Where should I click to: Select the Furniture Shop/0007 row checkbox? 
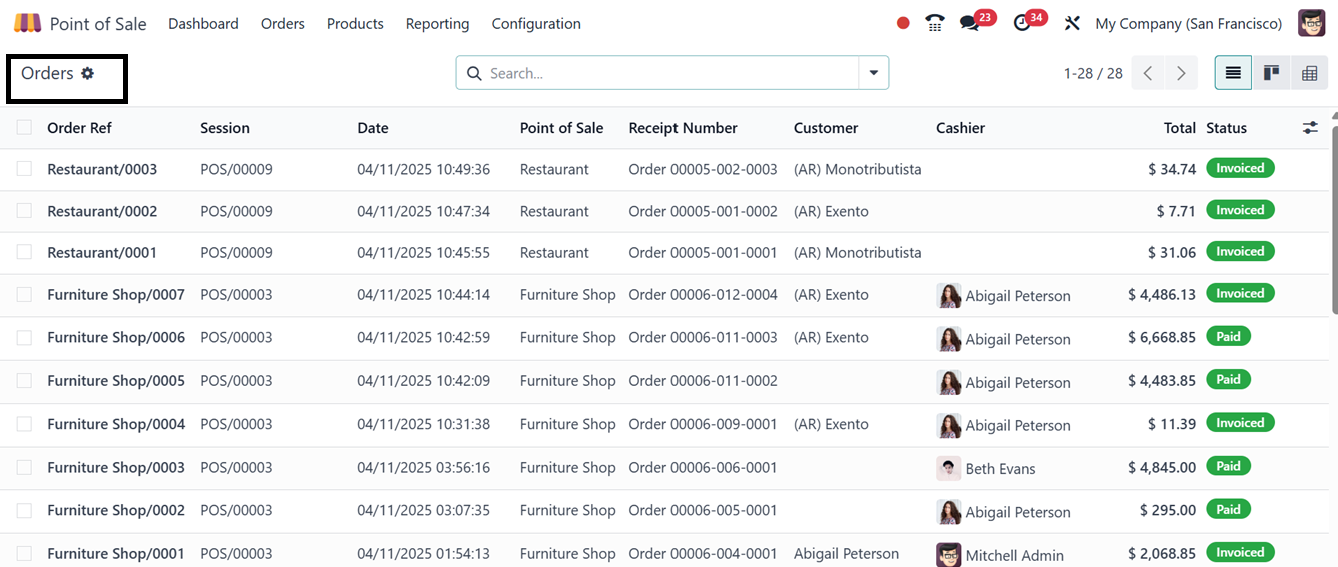click(x=24, y=294)
